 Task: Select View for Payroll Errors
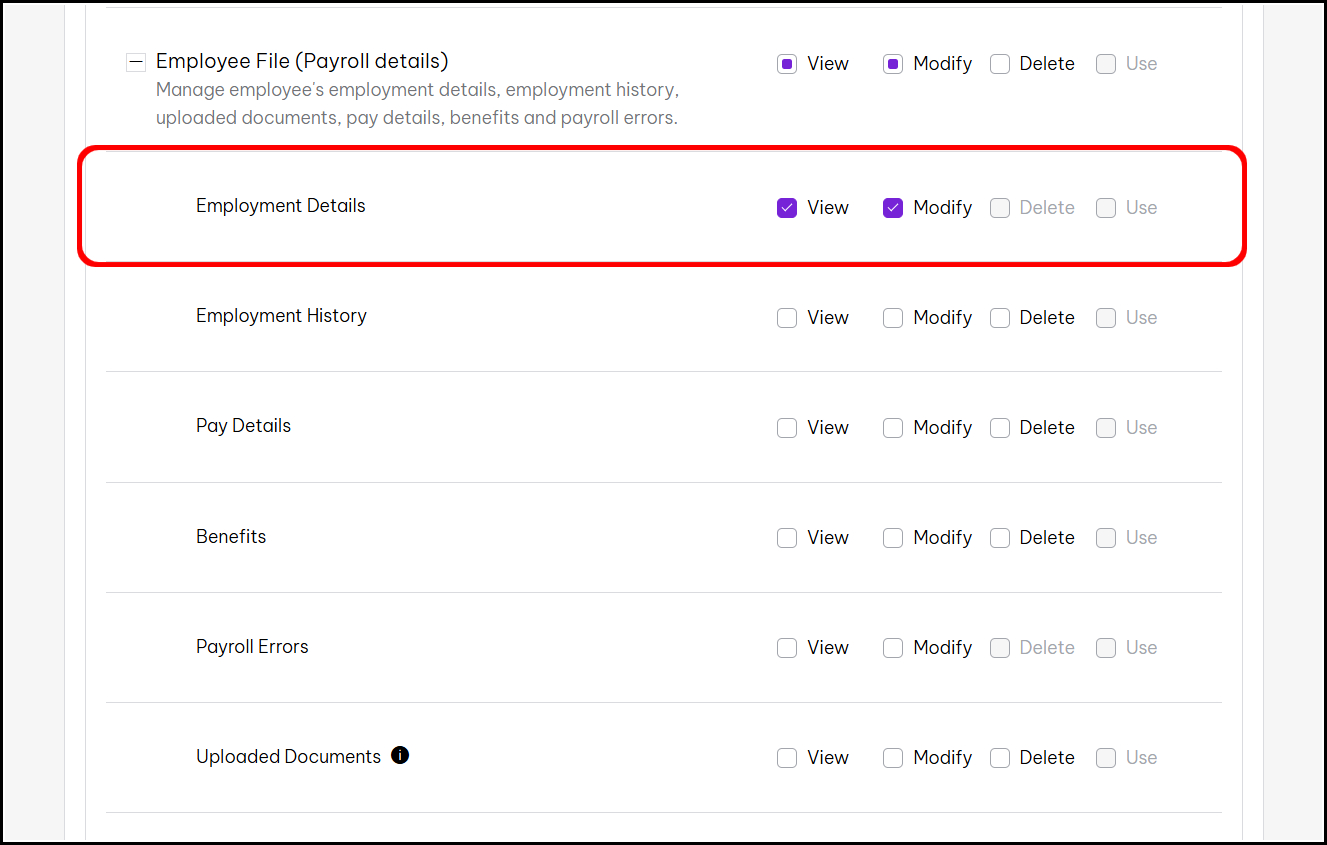click(x=787, y=648)
